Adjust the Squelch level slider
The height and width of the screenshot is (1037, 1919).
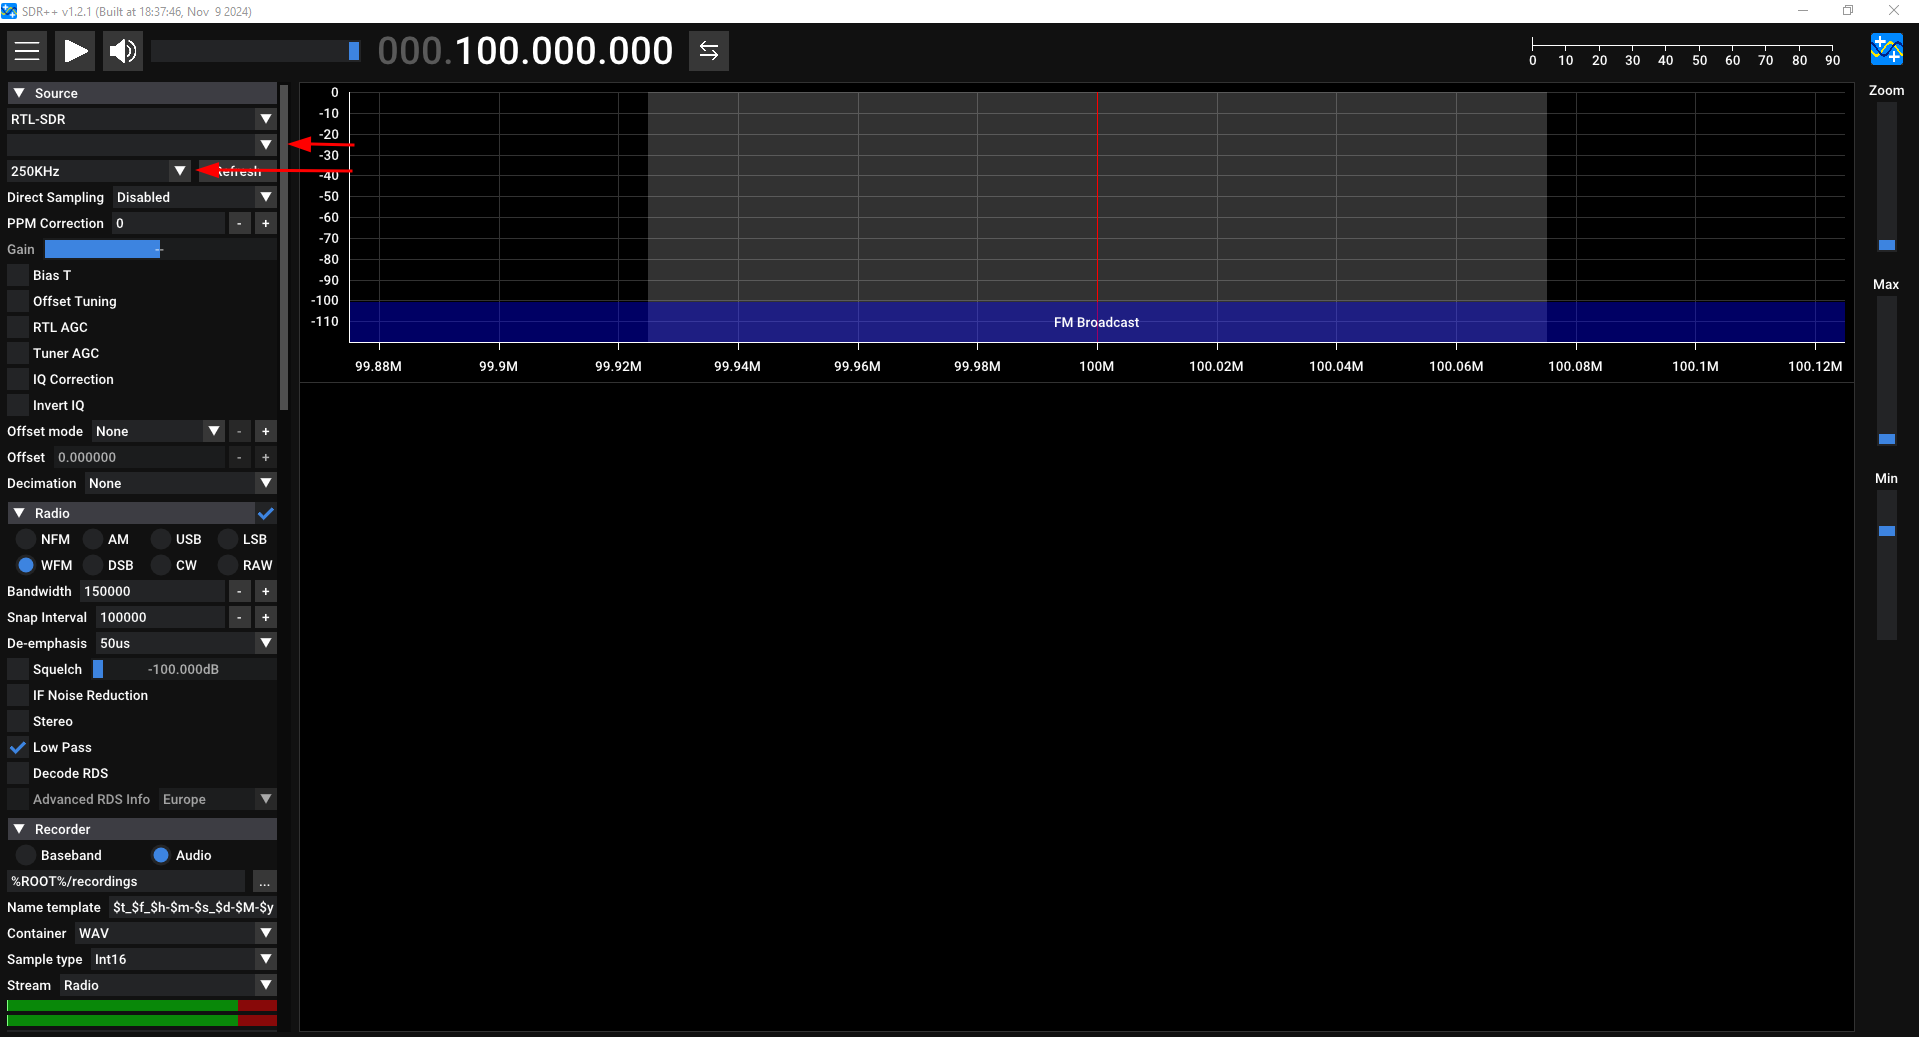(x=184, y=669)
